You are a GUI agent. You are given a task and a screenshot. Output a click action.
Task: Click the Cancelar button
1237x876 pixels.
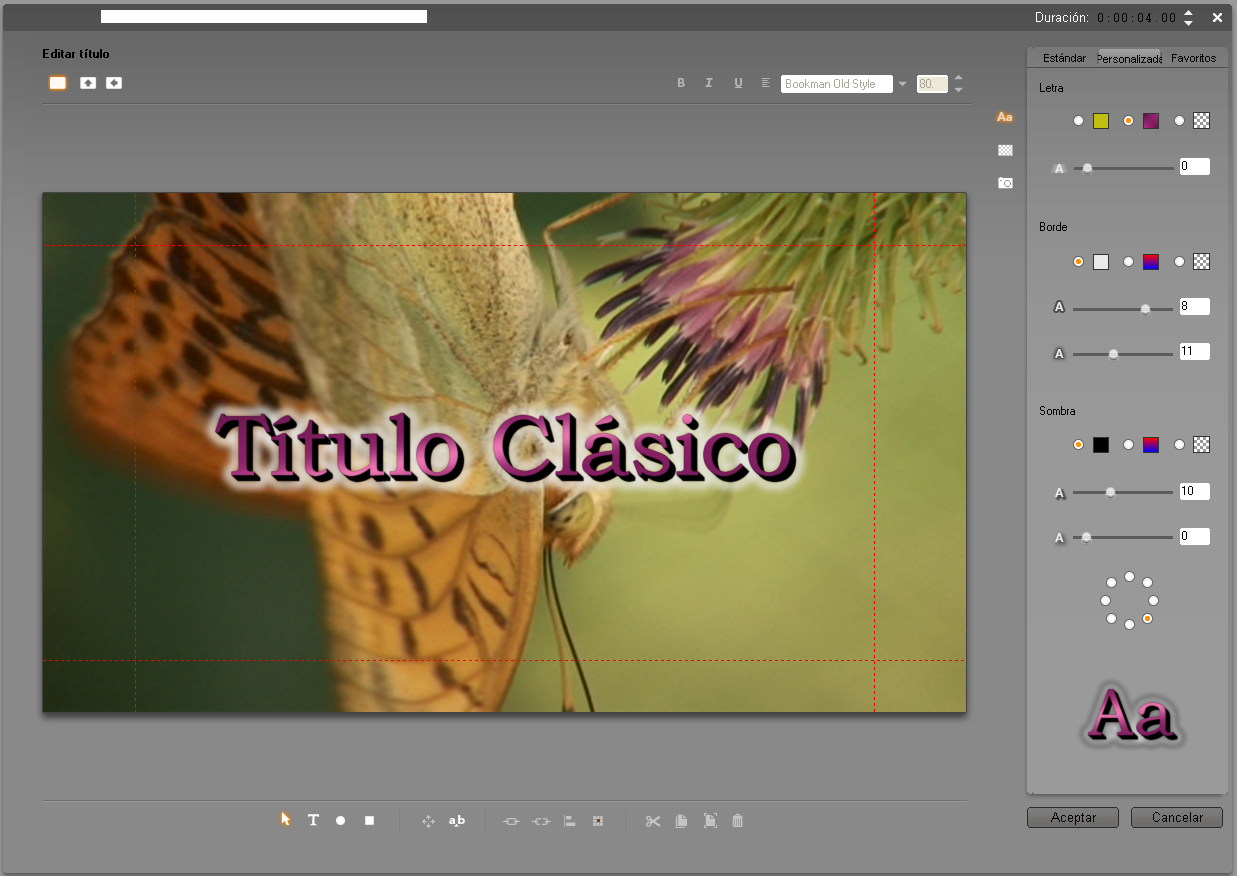click(1177, 817)
